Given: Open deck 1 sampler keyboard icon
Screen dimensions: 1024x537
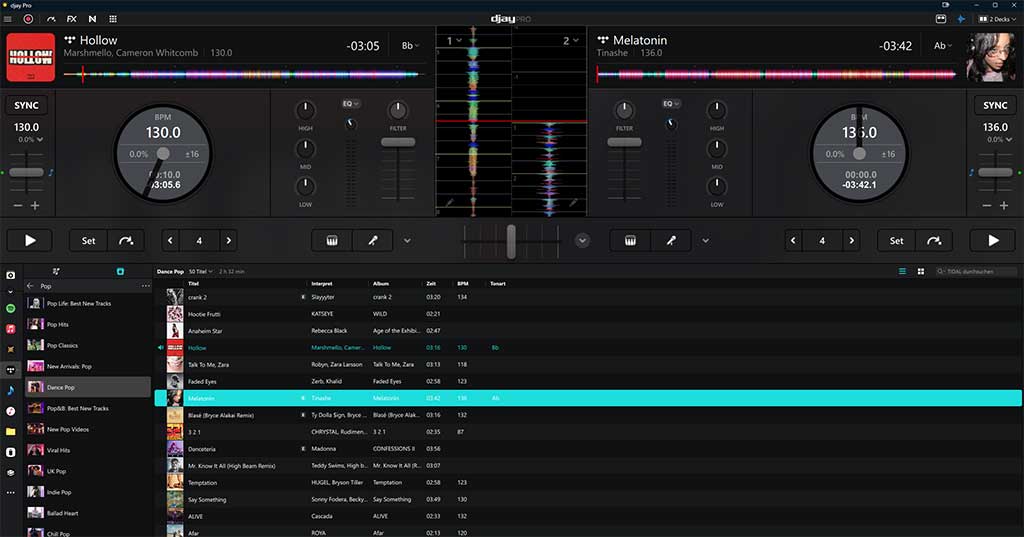Looking at the screenshot, I should coord(332,240).
